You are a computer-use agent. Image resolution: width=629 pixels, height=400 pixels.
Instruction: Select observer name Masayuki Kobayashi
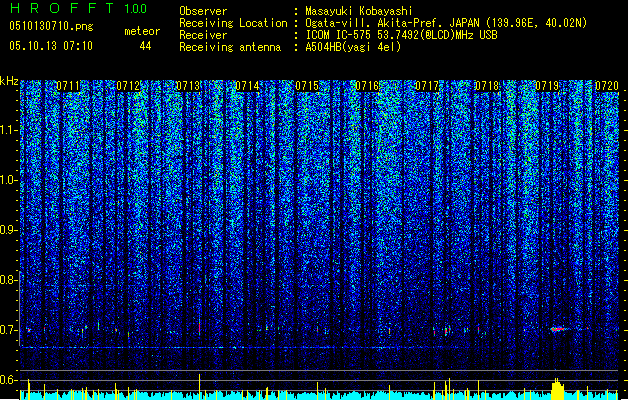pos(359,11)
